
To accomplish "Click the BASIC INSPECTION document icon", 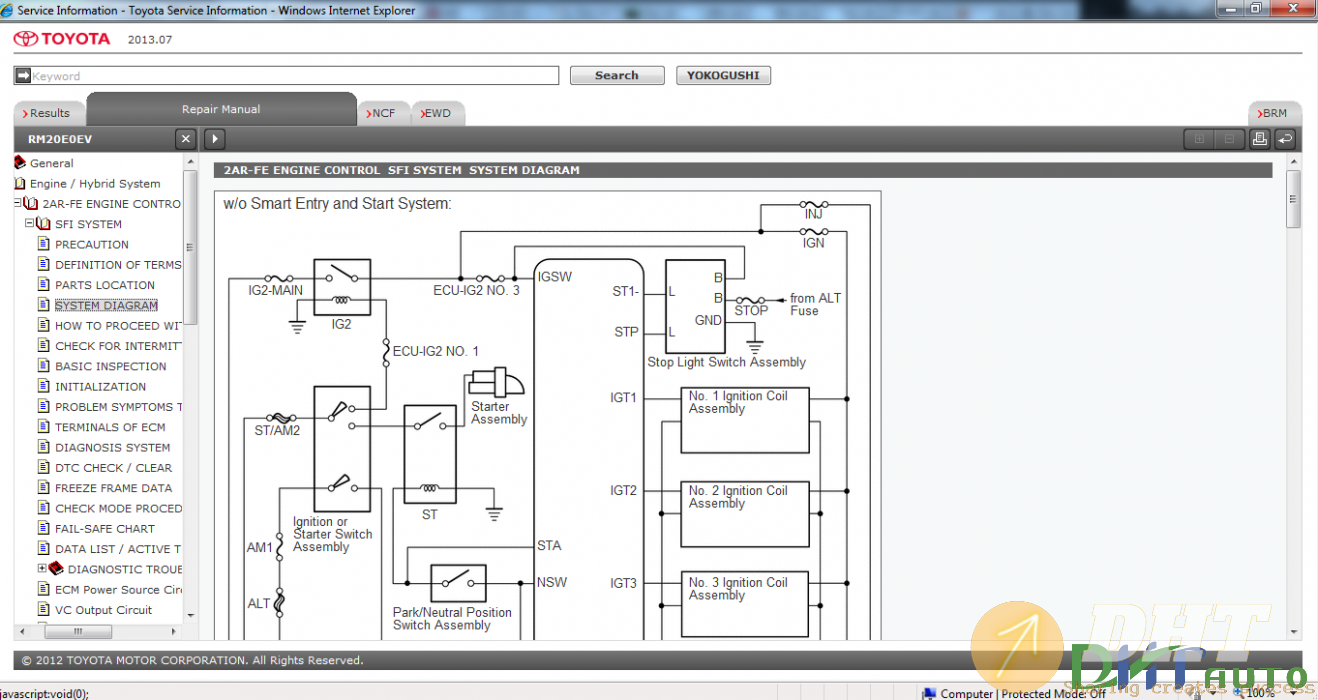I will 43,366.
